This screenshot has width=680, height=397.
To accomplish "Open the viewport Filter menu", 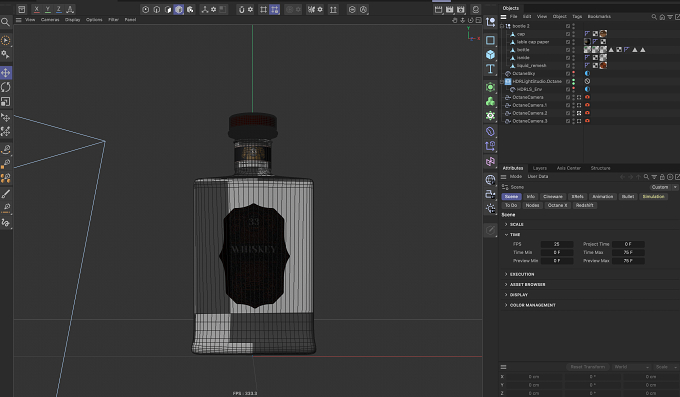I will [114, 20].
